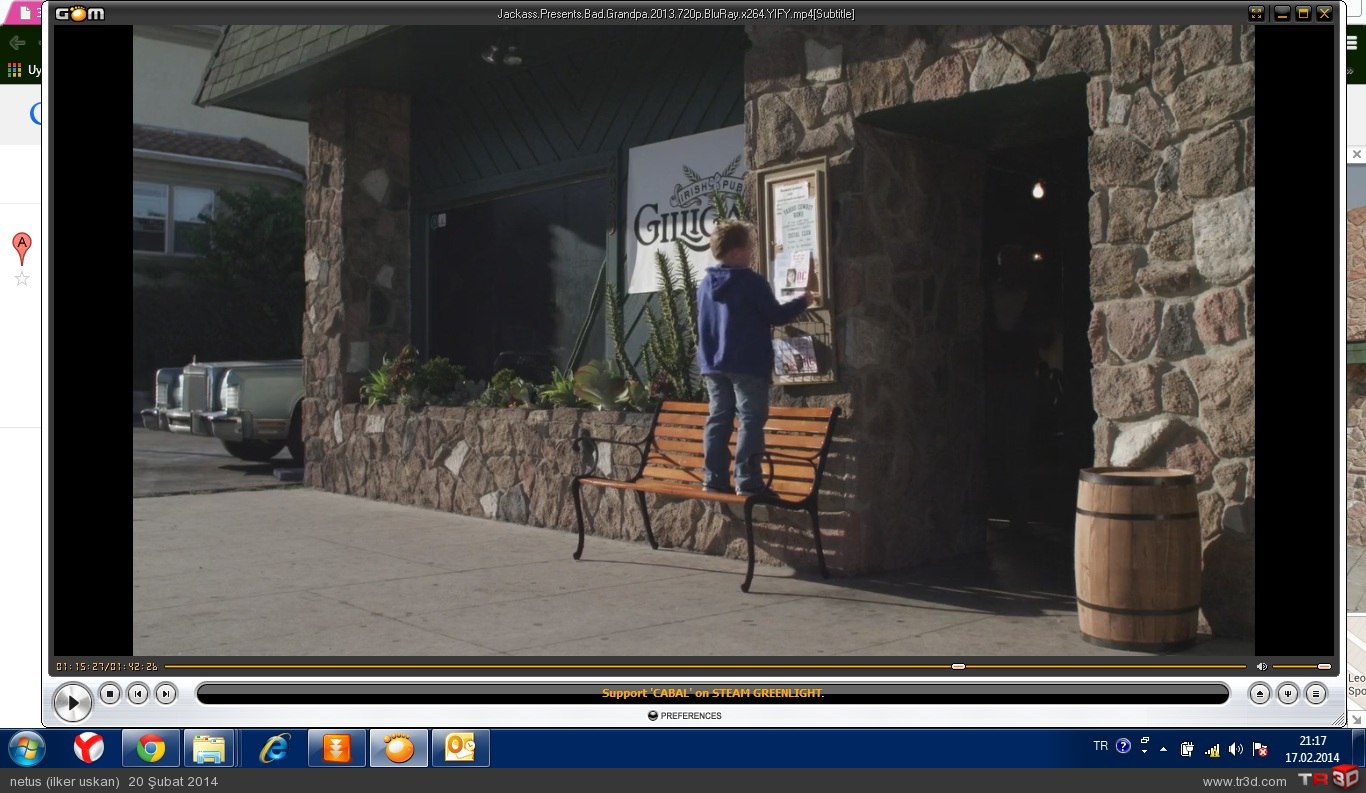Image resolution: width=1366 pixels, height=793 pixels.
Task: Click the GOM logo menu
Action: (x=80, y=14)
